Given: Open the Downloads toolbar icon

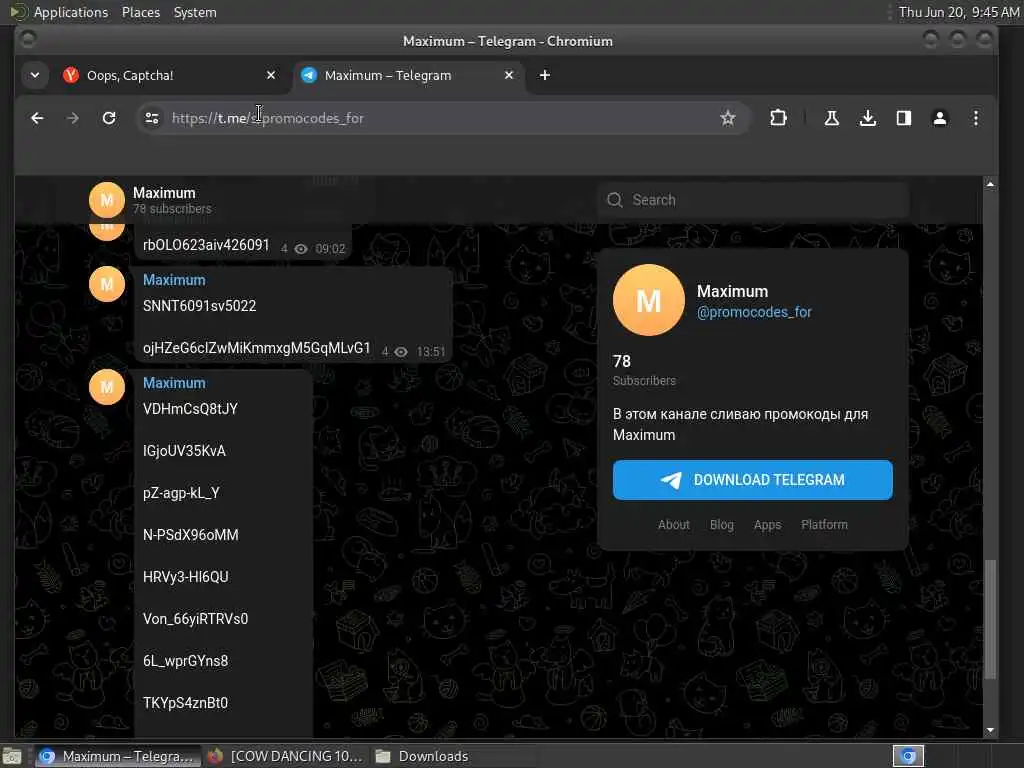Looking at the screenshot, I should 867,118.
